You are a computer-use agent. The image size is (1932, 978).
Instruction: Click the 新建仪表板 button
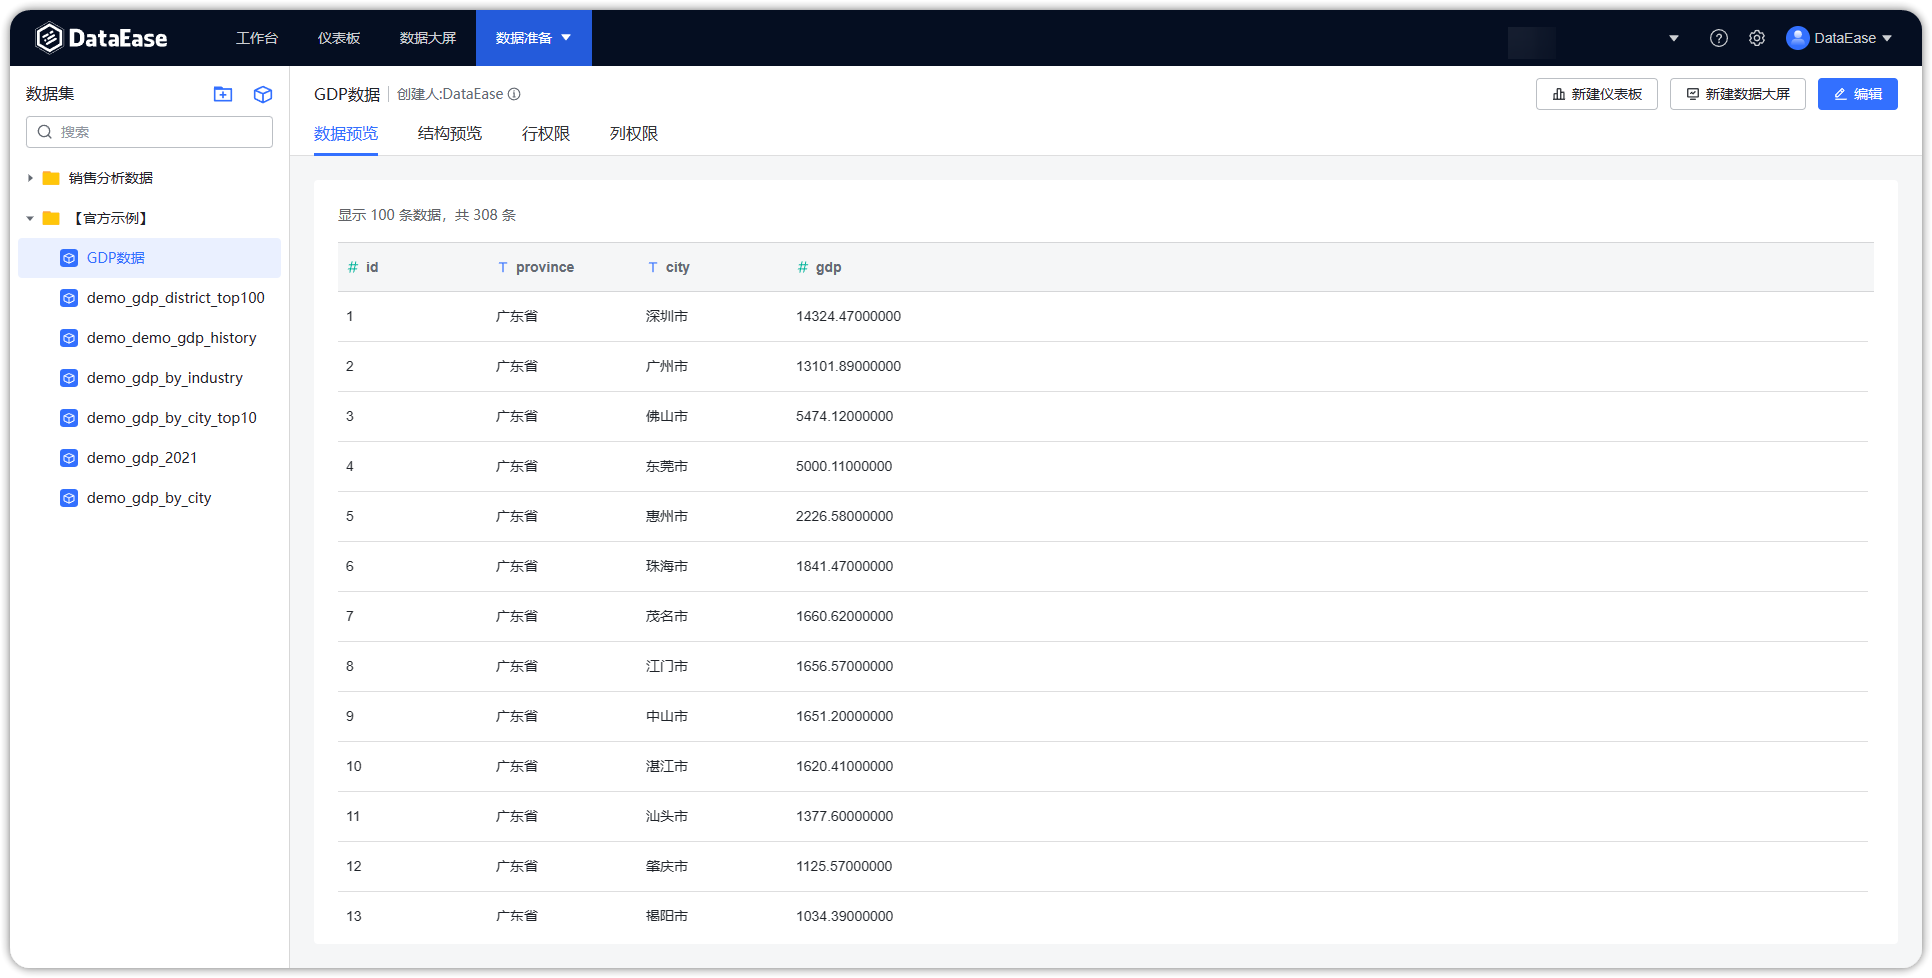click(1596, 93)
